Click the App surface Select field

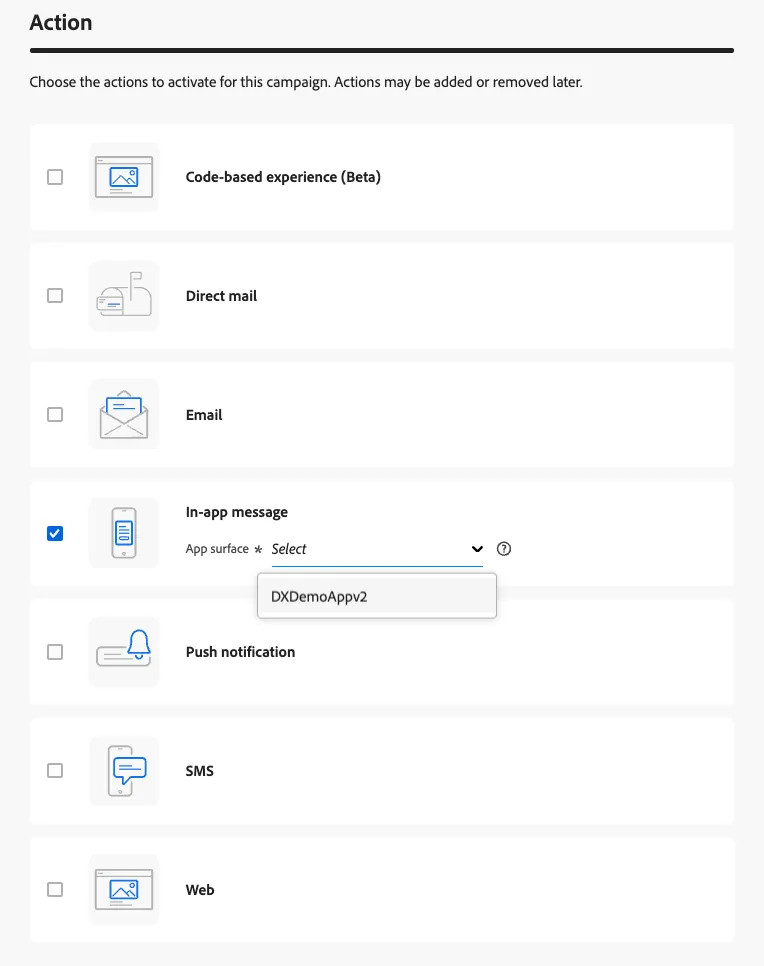point(377,550)
